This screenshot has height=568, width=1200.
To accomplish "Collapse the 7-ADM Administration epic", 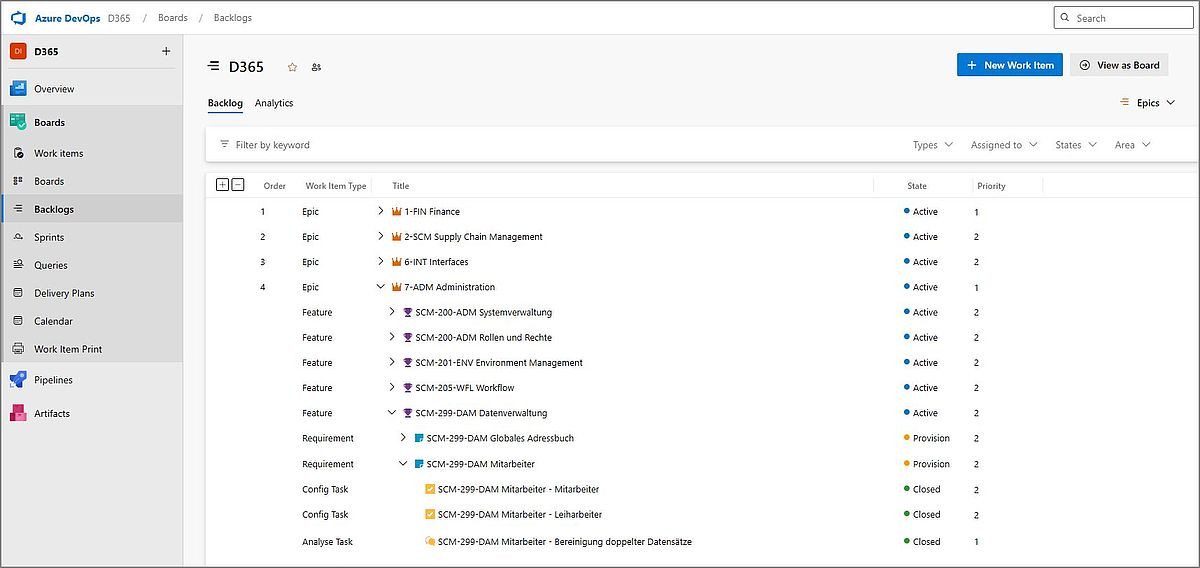I will point(381,287).
